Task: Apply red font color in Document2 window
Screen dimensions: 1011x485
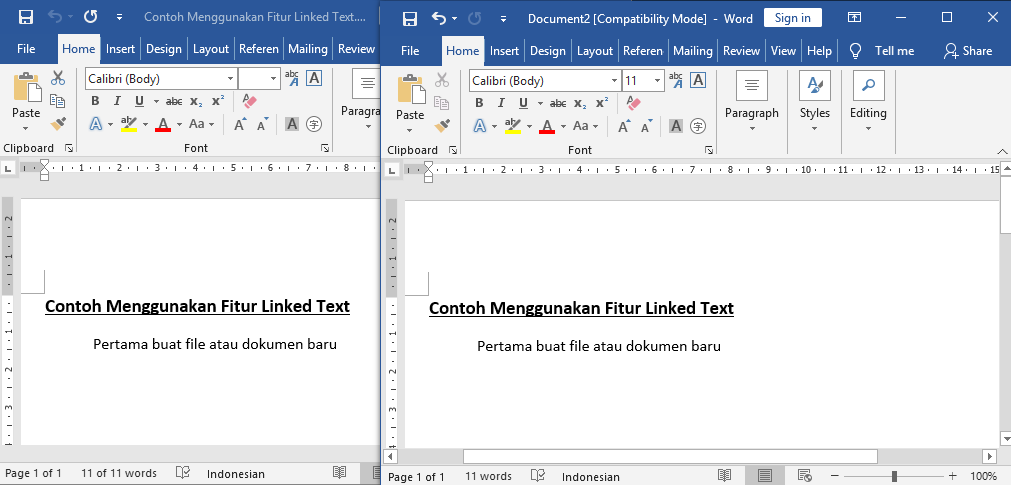Action: tap(547, 126)
